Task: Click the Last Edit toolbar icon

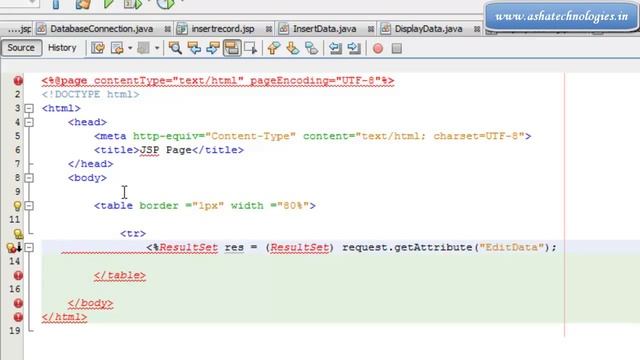Action: pos(98,48)
